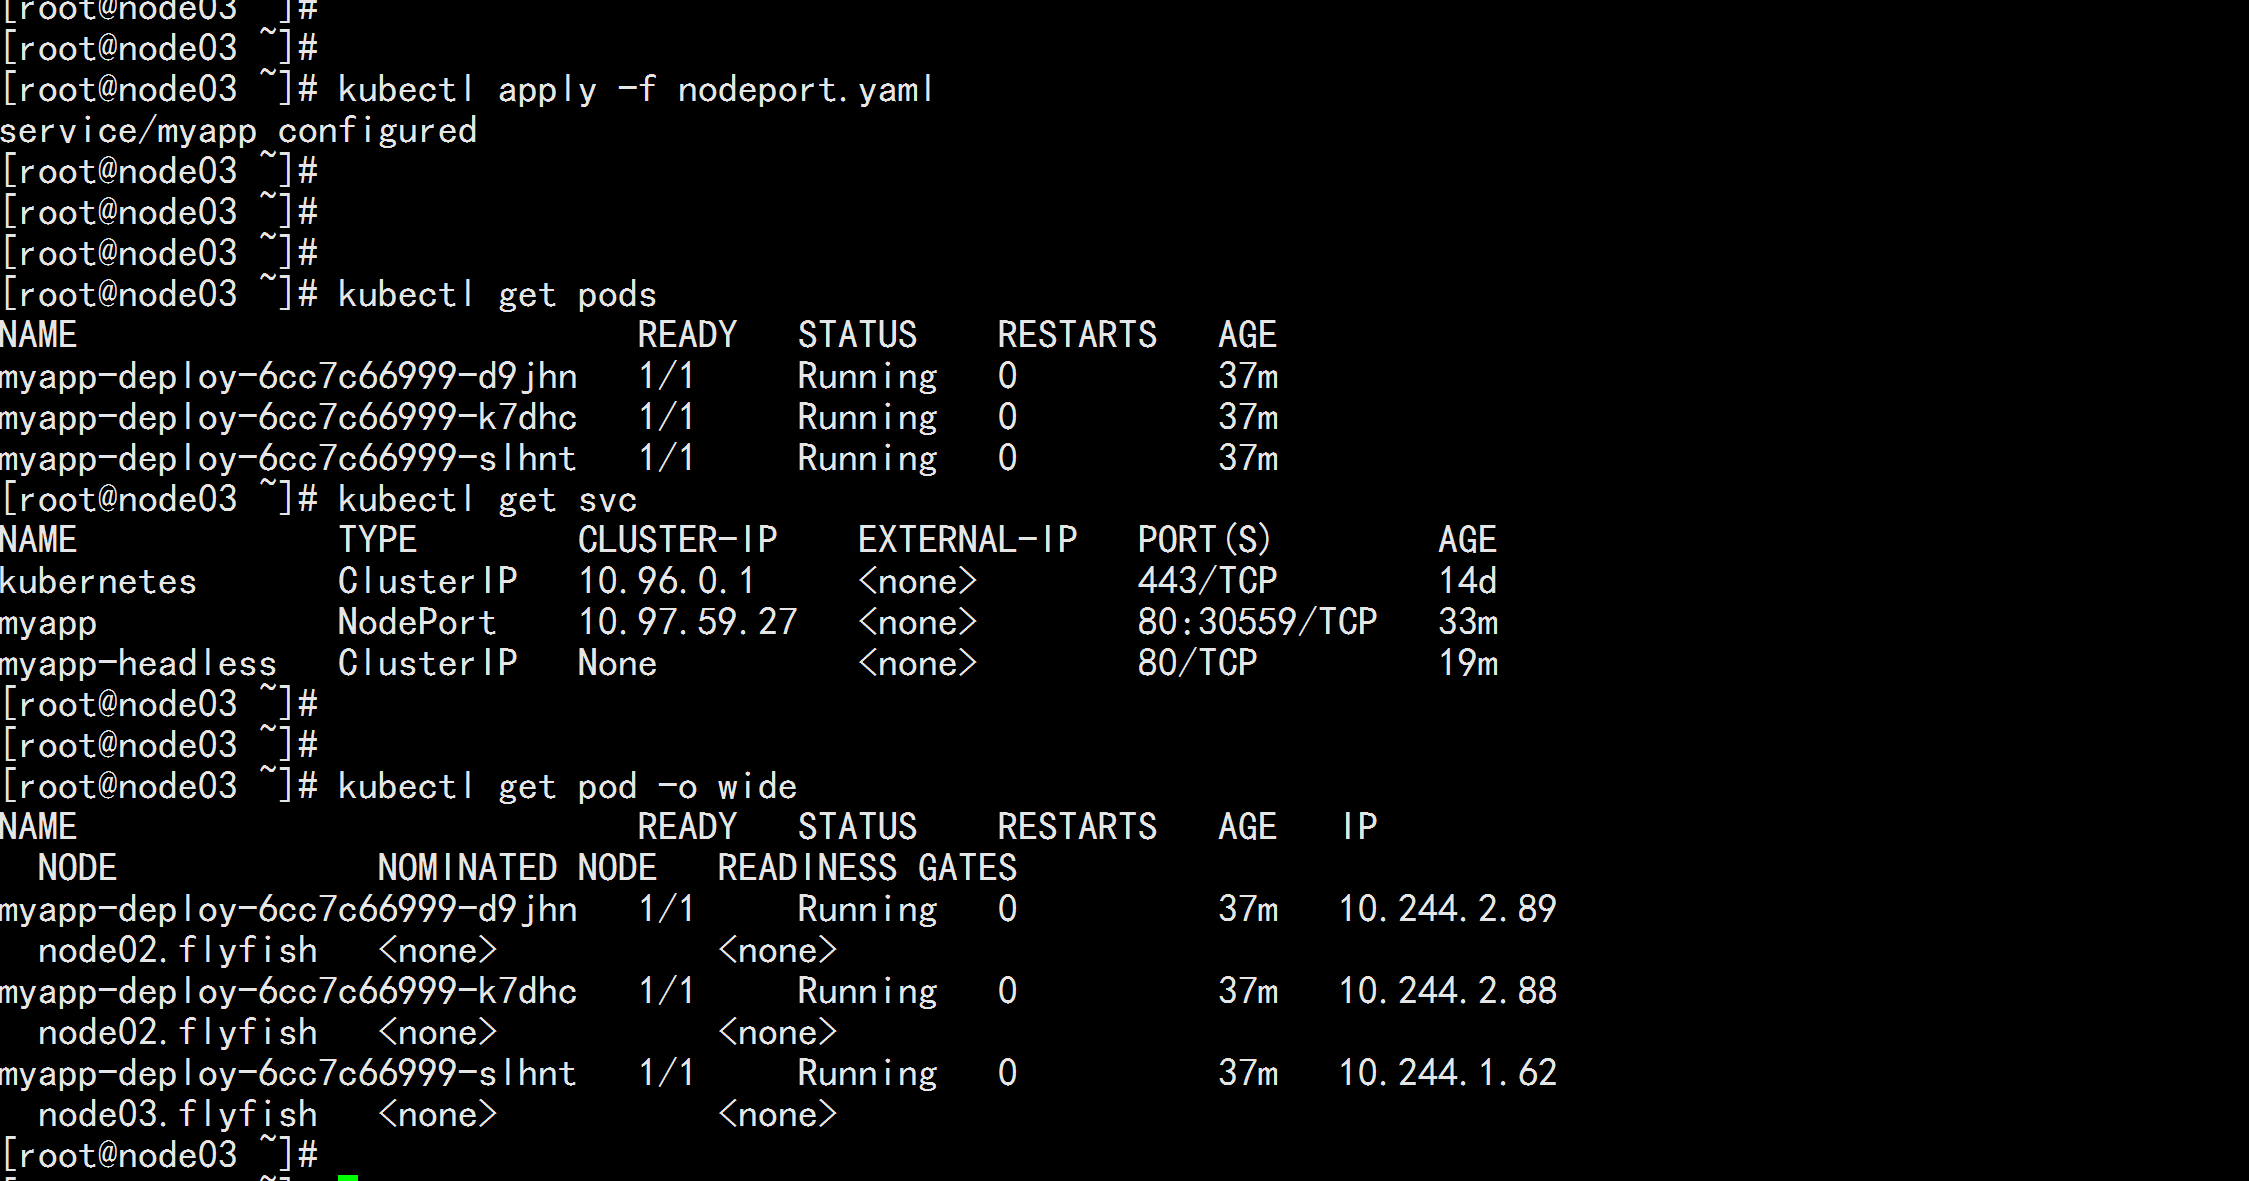Screen dimensions: 2249x1181
Task: Click pod IP 10.244.1.62
Action: tap(1447, 1074)
